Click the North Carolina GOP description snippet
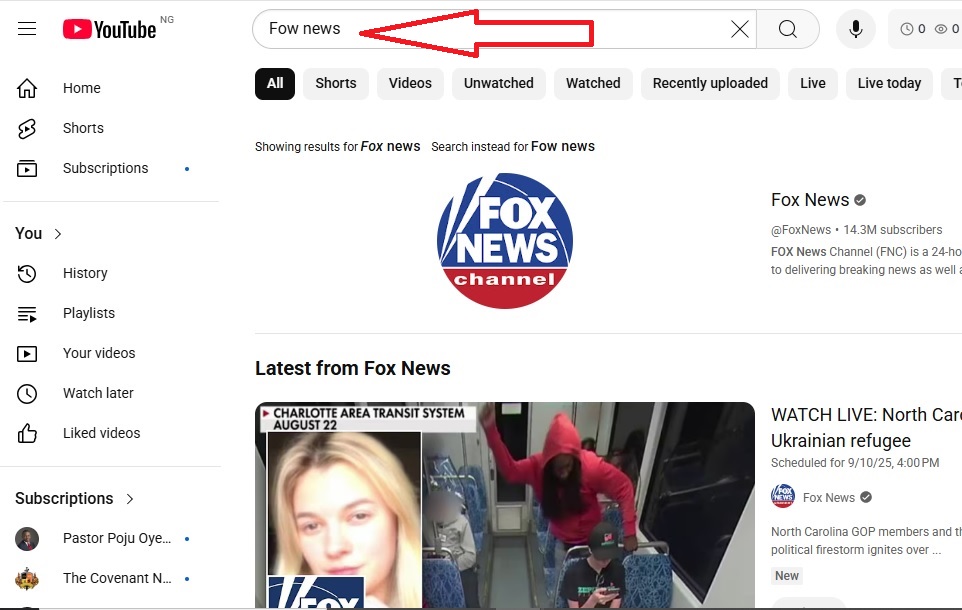 tap(866, 541)
